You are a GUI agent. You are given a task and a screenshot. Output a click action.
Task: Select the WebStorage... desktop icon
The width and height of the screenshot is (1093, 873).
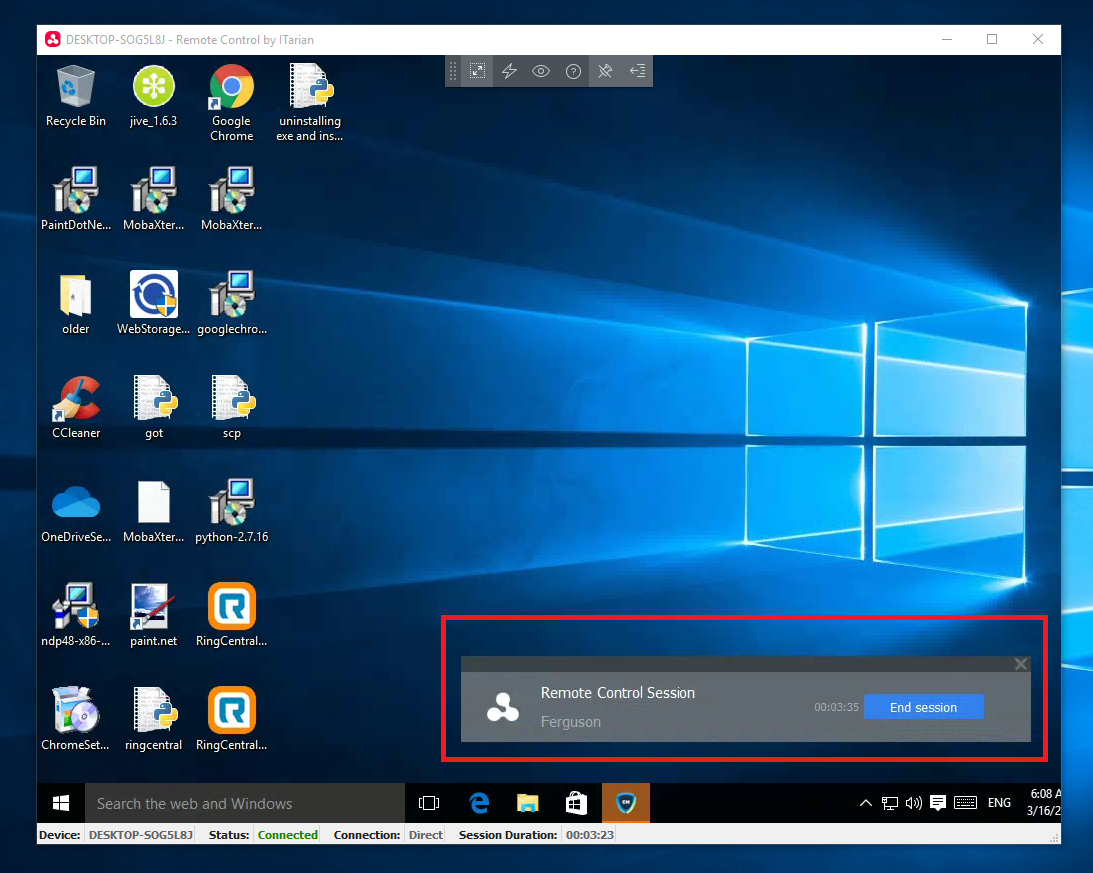coord(153,304)
